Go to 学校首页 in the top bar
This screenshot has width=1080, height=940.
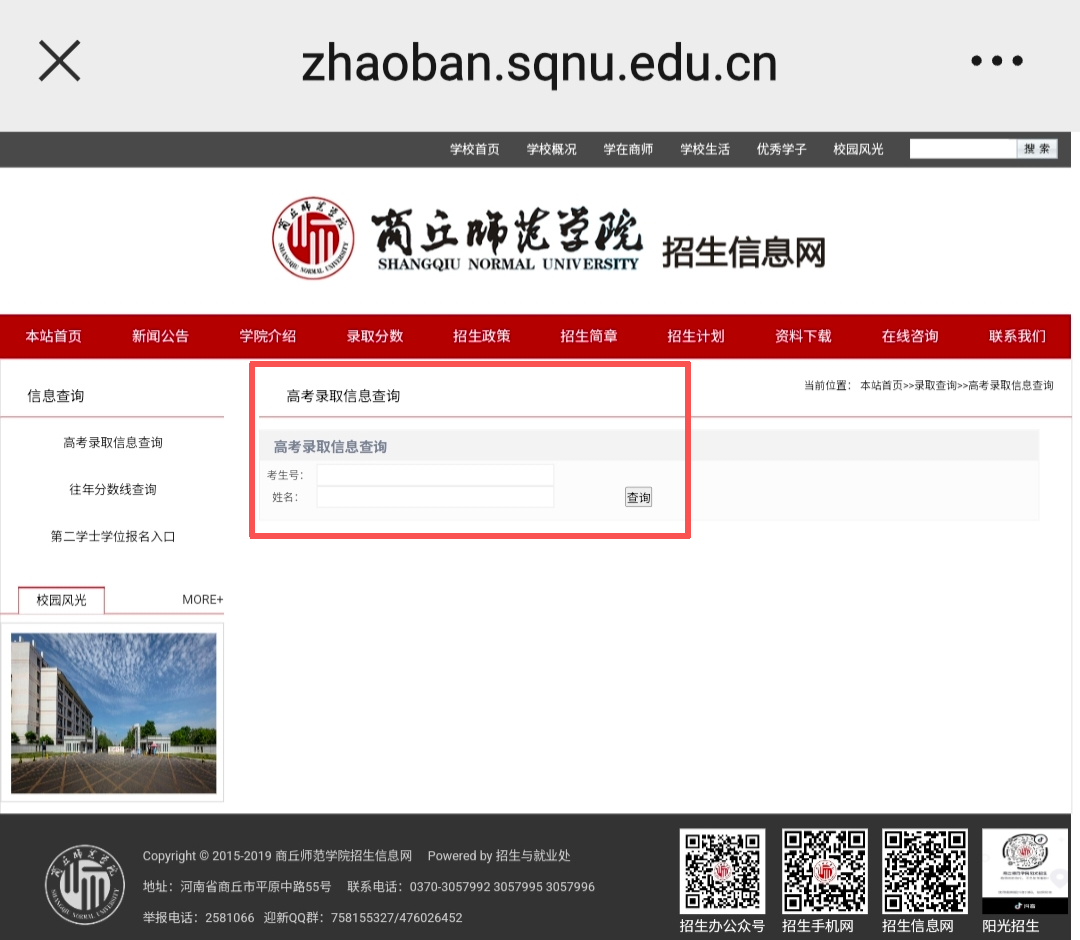click(475, 149)
